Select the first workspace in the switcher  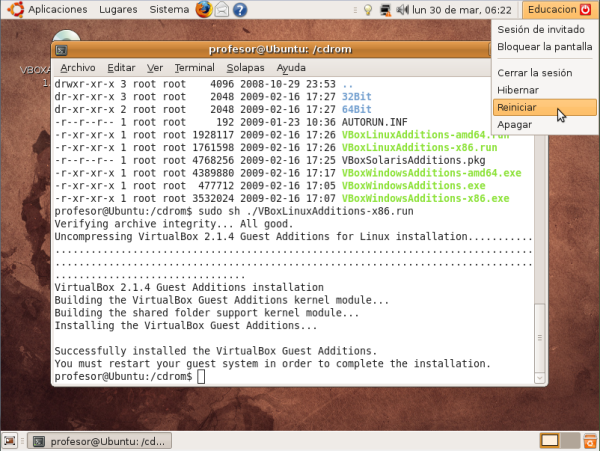tap(550, 440)
